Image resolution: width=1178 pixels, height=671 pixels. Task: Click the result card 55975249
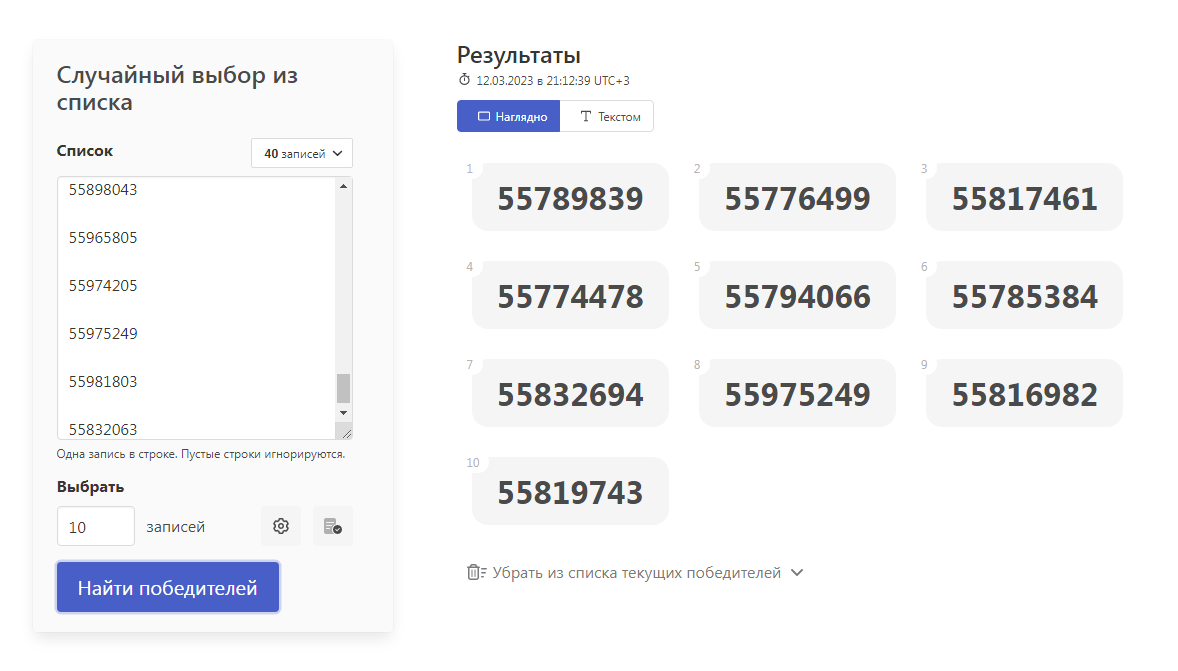[797, 394]
